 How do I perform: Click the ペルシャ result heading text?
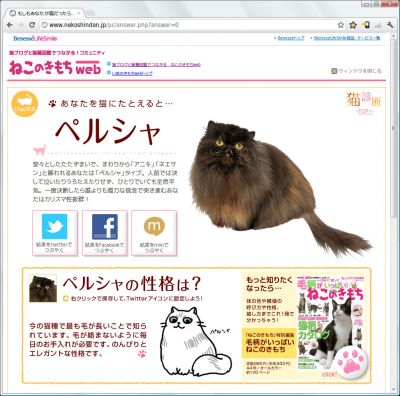click(108, 132)
